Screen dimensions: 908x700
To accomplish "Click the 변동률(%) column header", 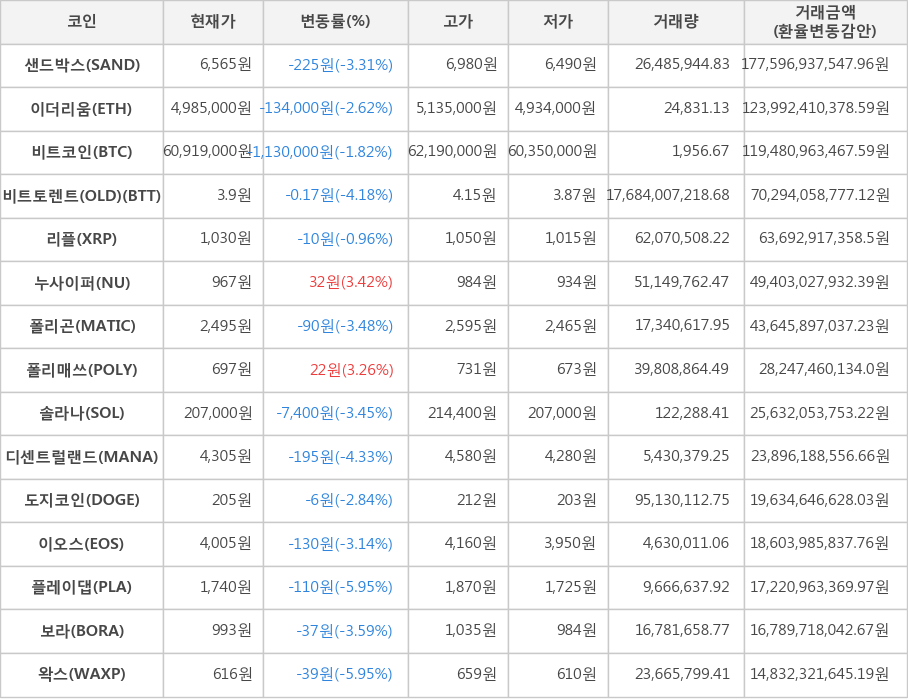I will click(335, 22).
